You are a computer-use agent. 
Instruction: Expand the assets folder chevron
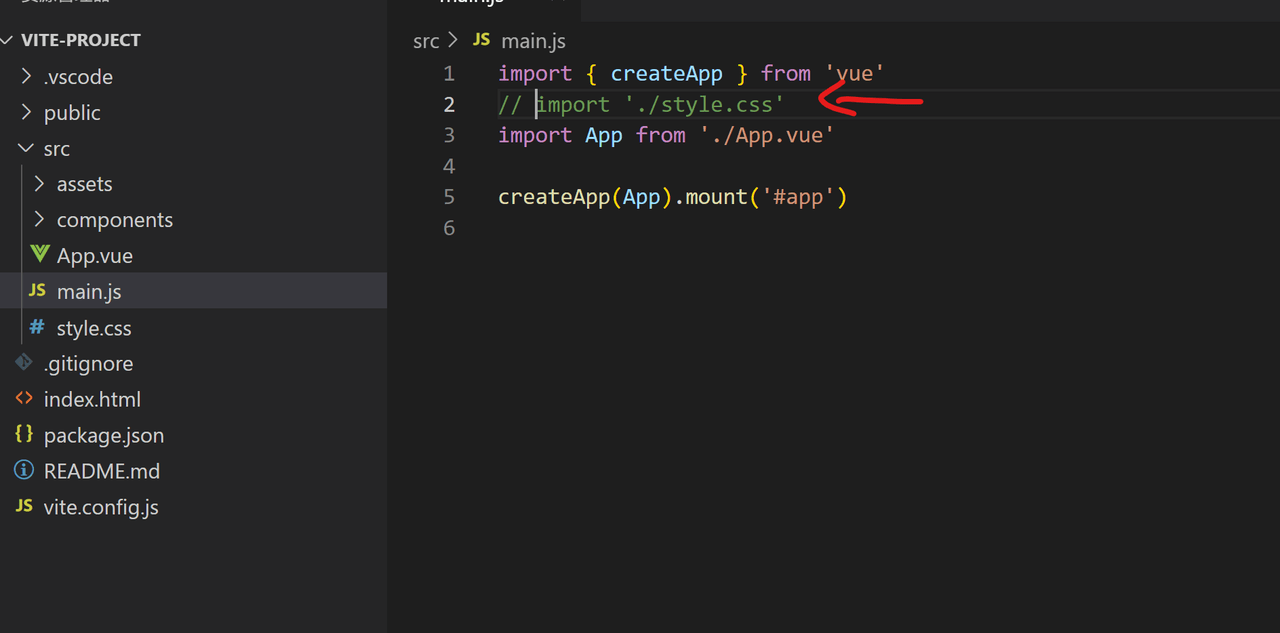click(x=39, y=184)
